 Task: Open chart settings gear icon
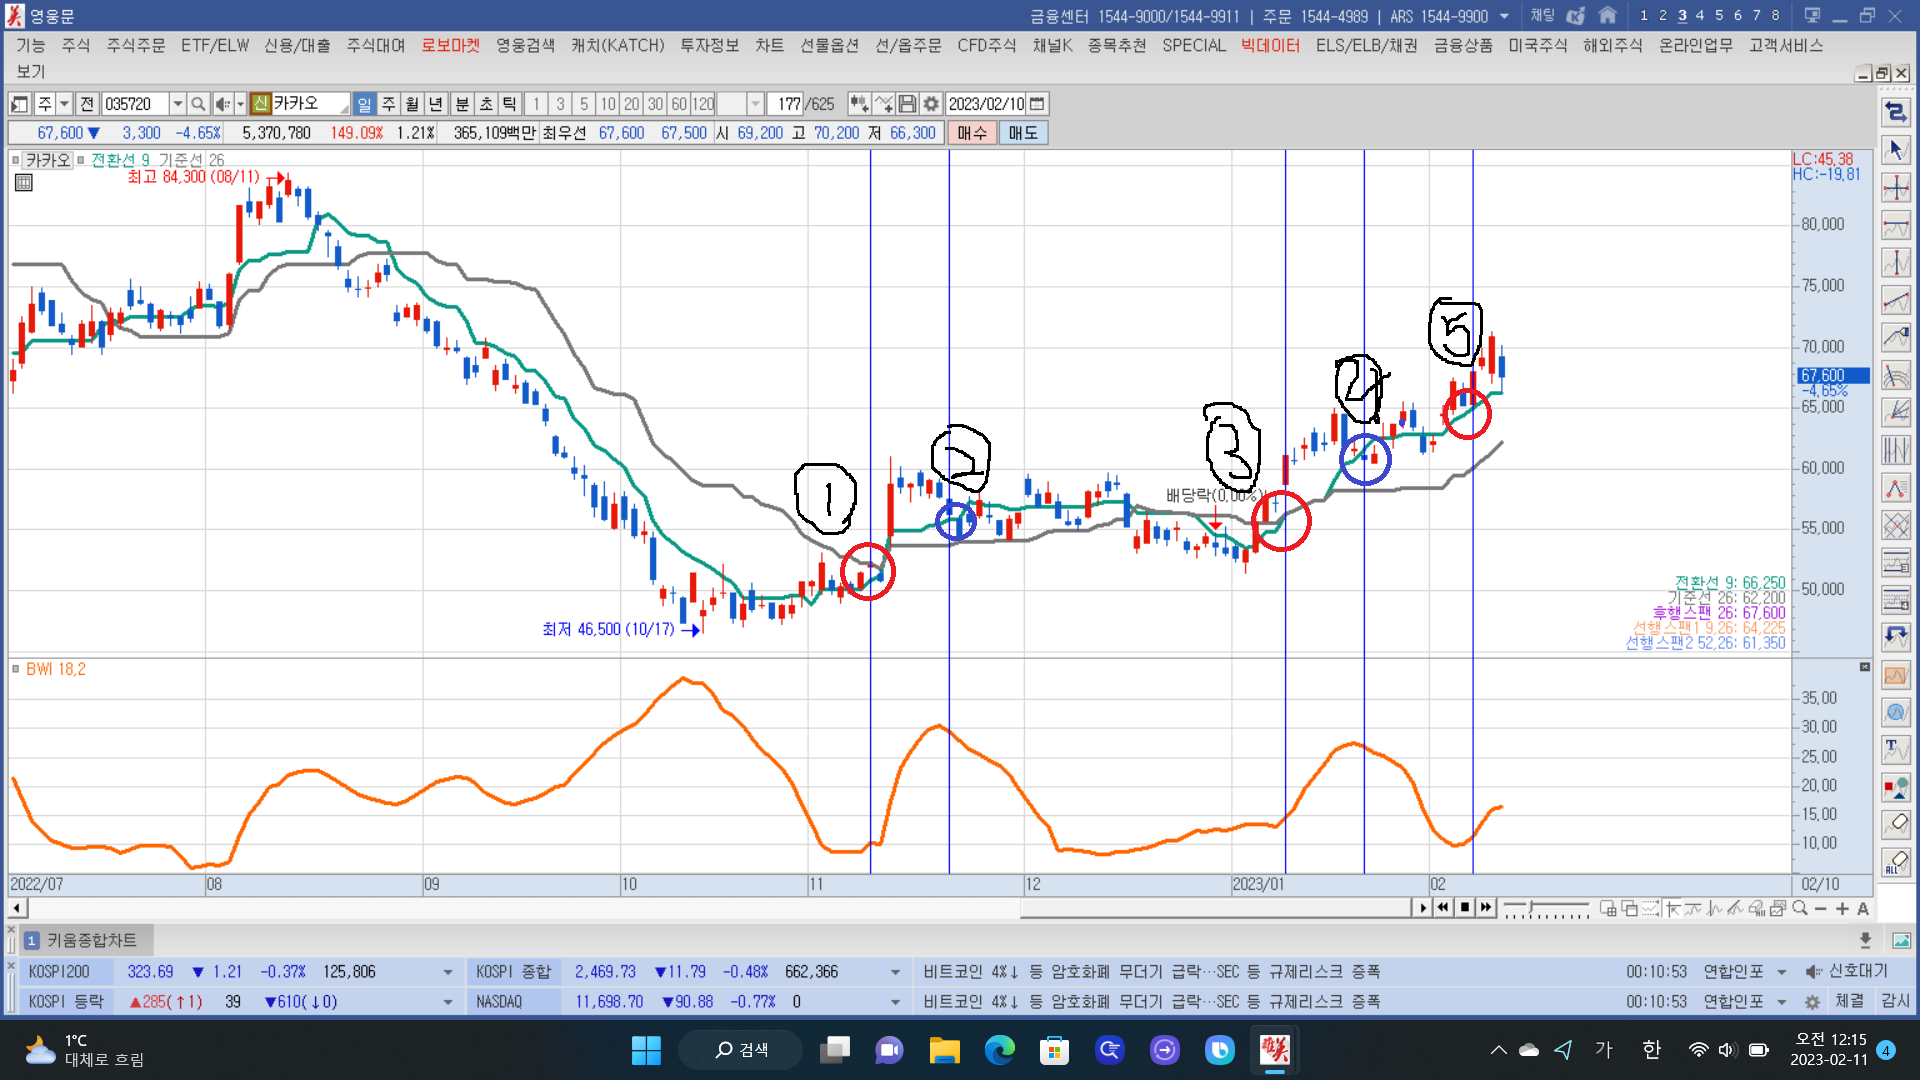[x=931, y=104]
